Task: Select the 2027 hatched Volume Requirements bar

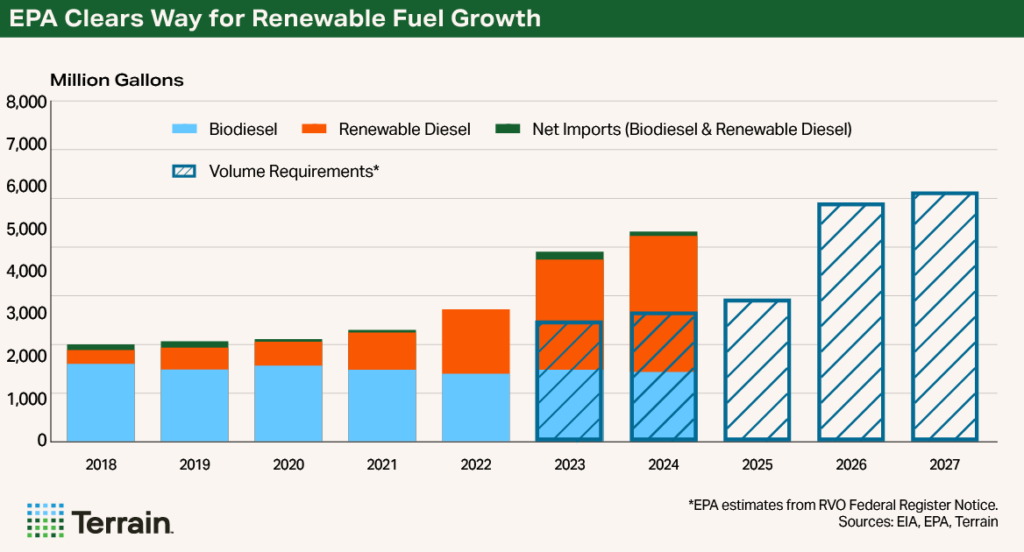Action: point(944,316)
